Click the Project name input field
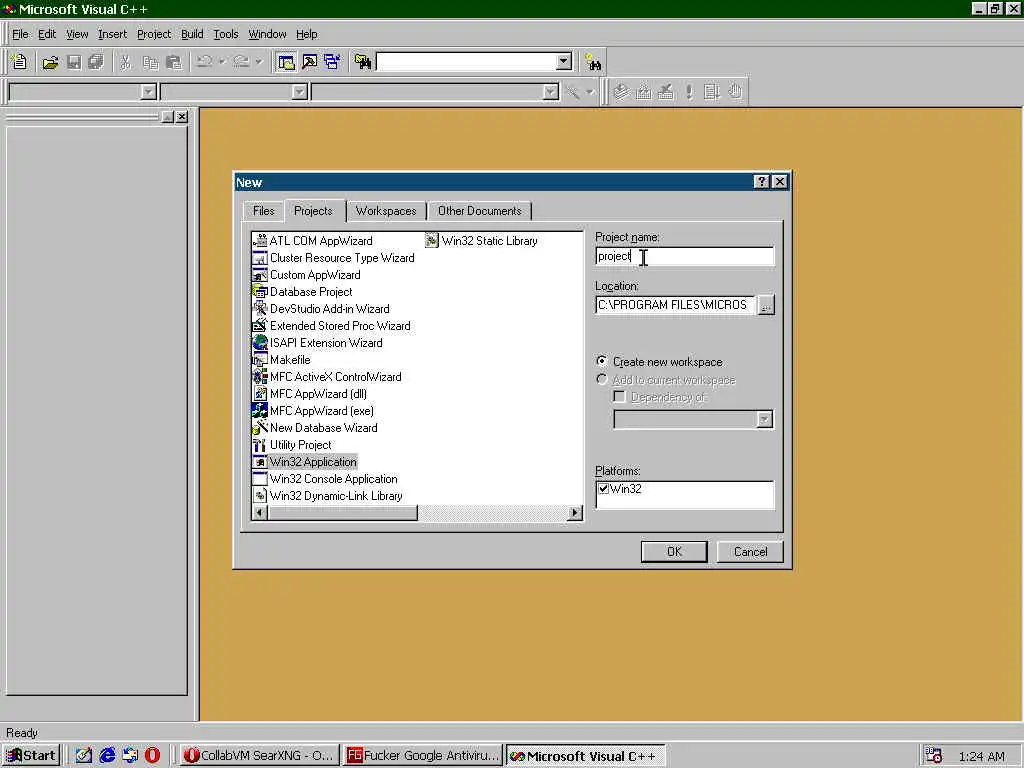This screenshot has height=768, width=1024. tap(684, 256)
